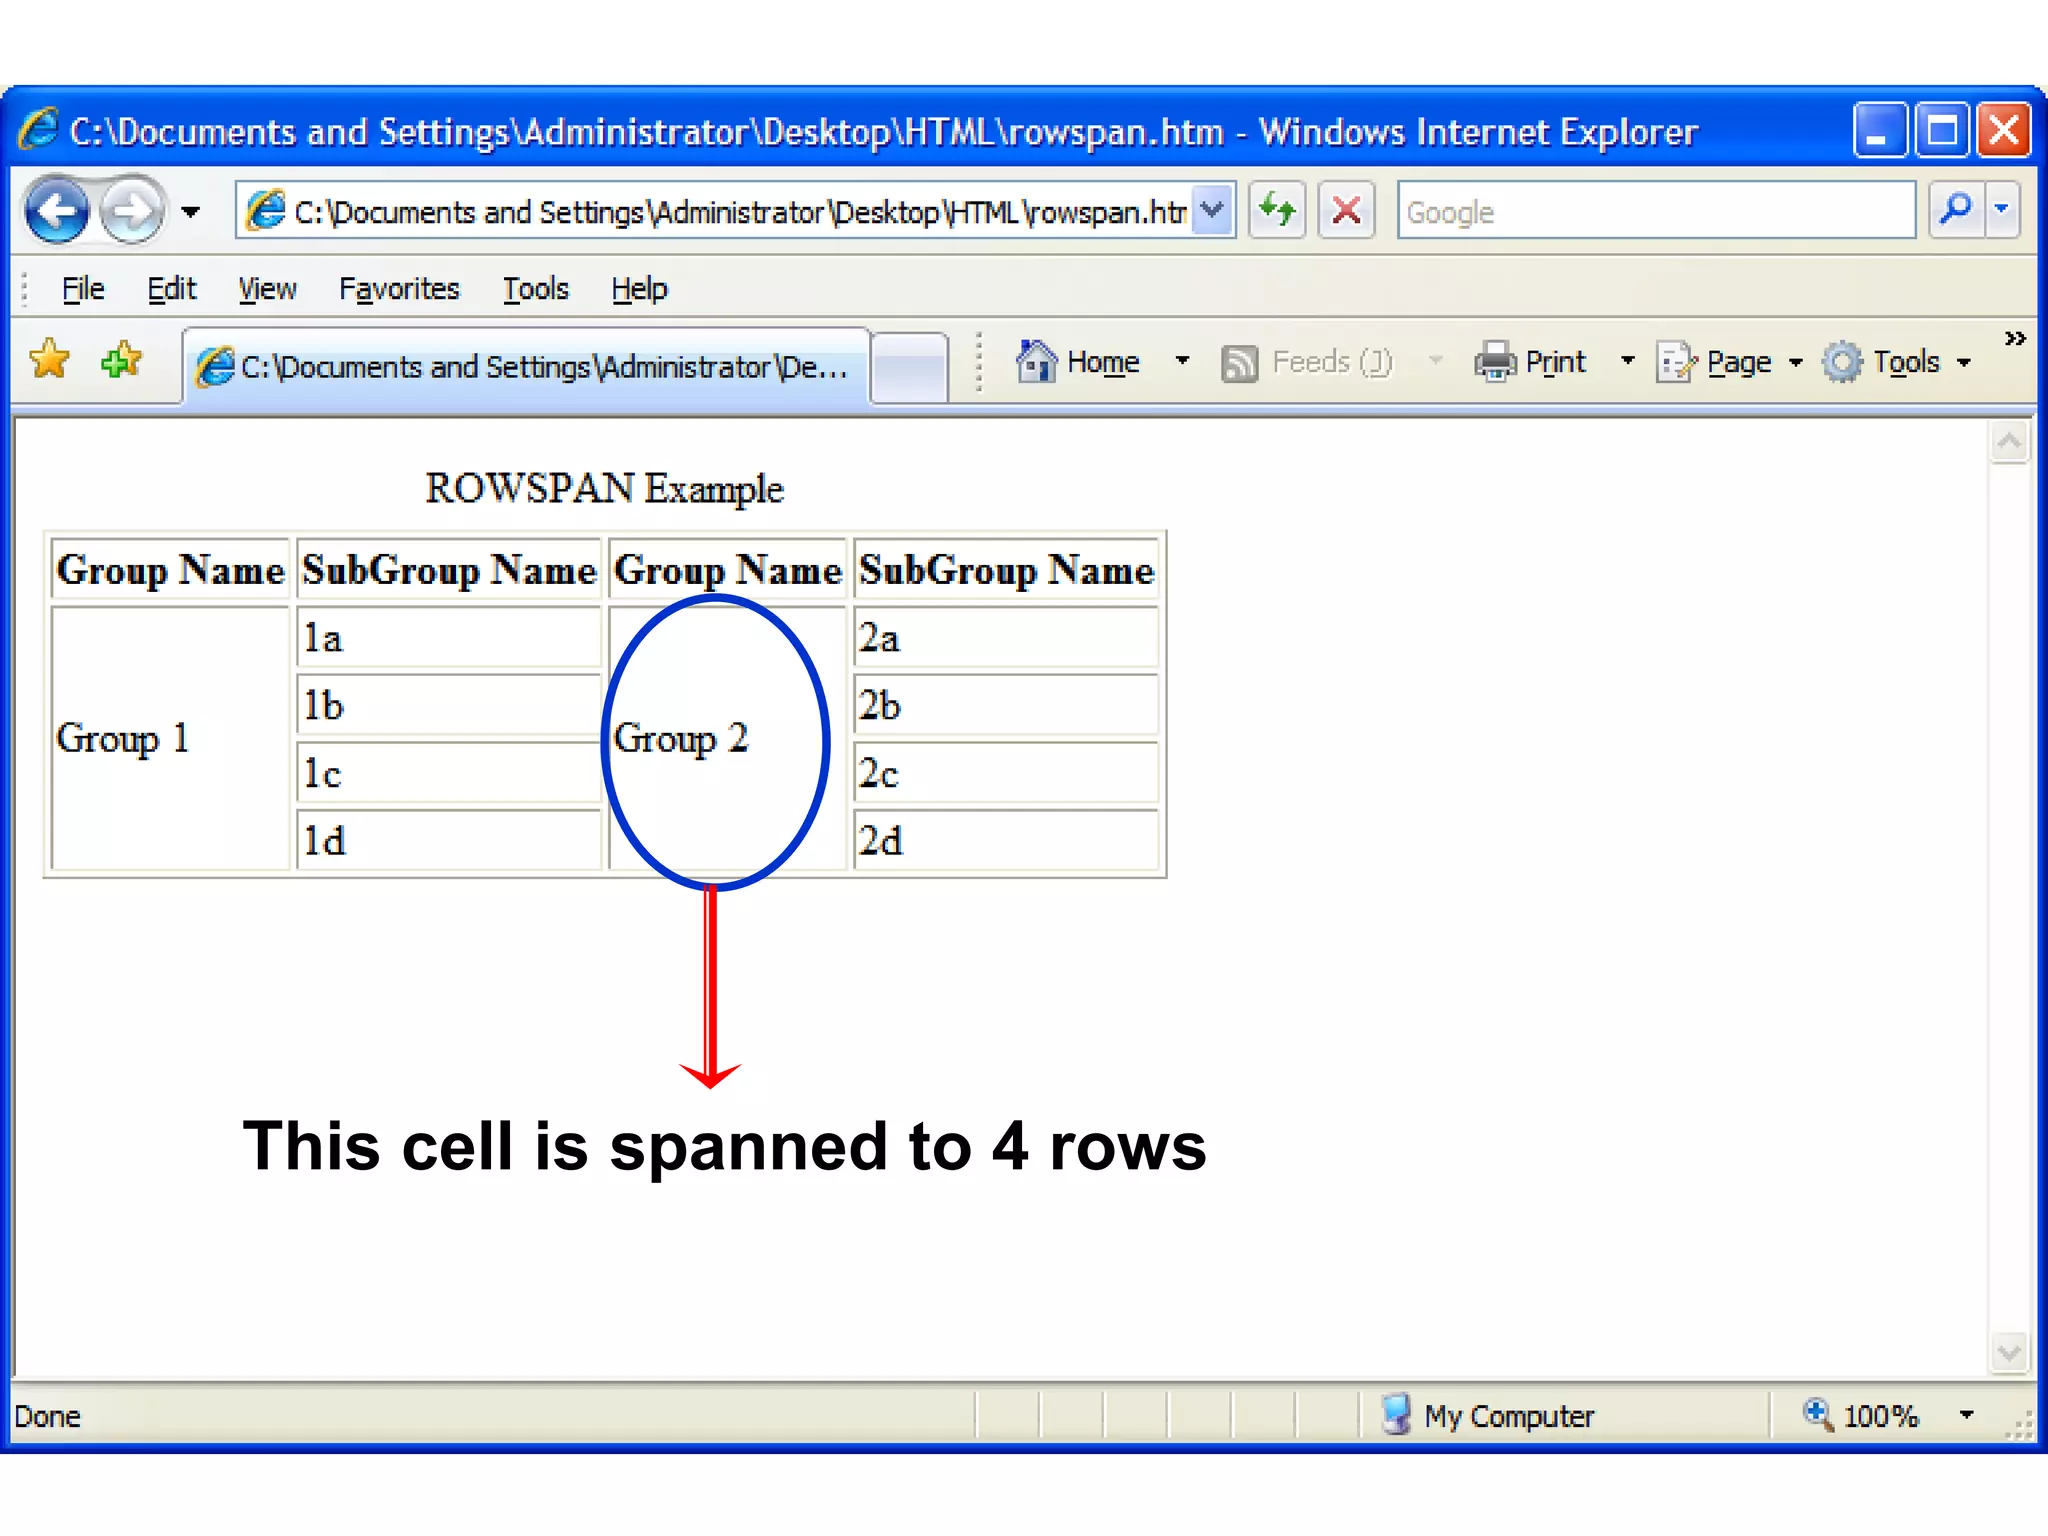
Task: Open Favorites Center star icon
Action: [50, 359]
